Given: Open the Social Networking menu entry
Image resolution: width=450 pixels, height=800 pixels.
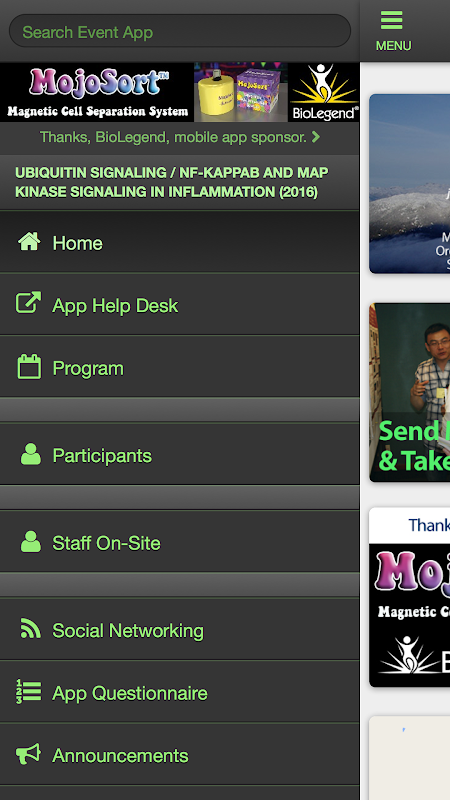Looking at the screenshot, I should pyautogui.click(x=180, y=629).
